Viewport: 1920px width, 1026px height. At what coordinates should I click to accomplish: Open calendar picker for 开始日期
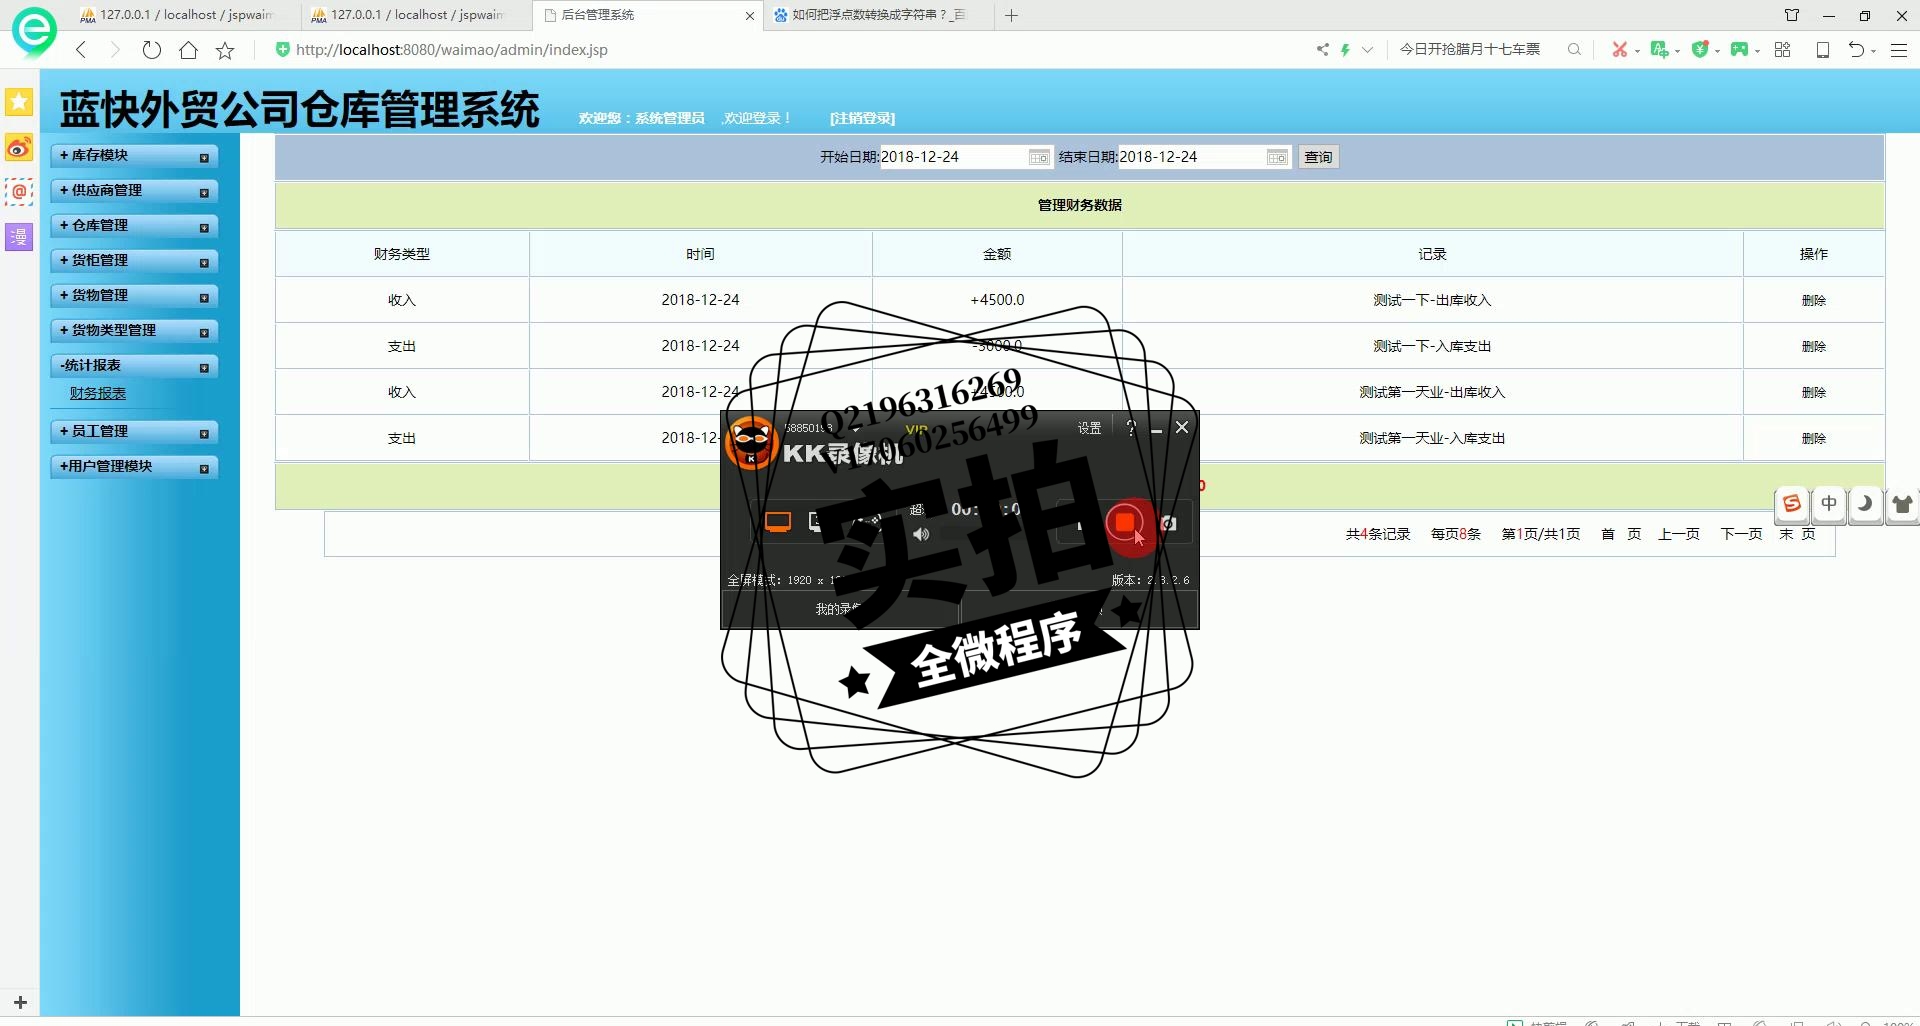(x=1039, y=157)
